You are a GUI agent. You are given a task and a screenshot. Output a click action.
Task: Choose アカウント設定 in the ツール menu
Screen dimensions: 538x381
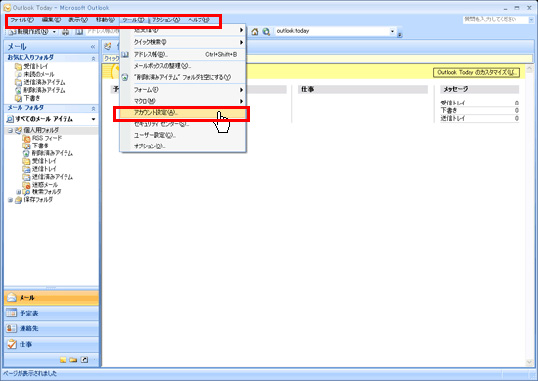click(183, 113)
